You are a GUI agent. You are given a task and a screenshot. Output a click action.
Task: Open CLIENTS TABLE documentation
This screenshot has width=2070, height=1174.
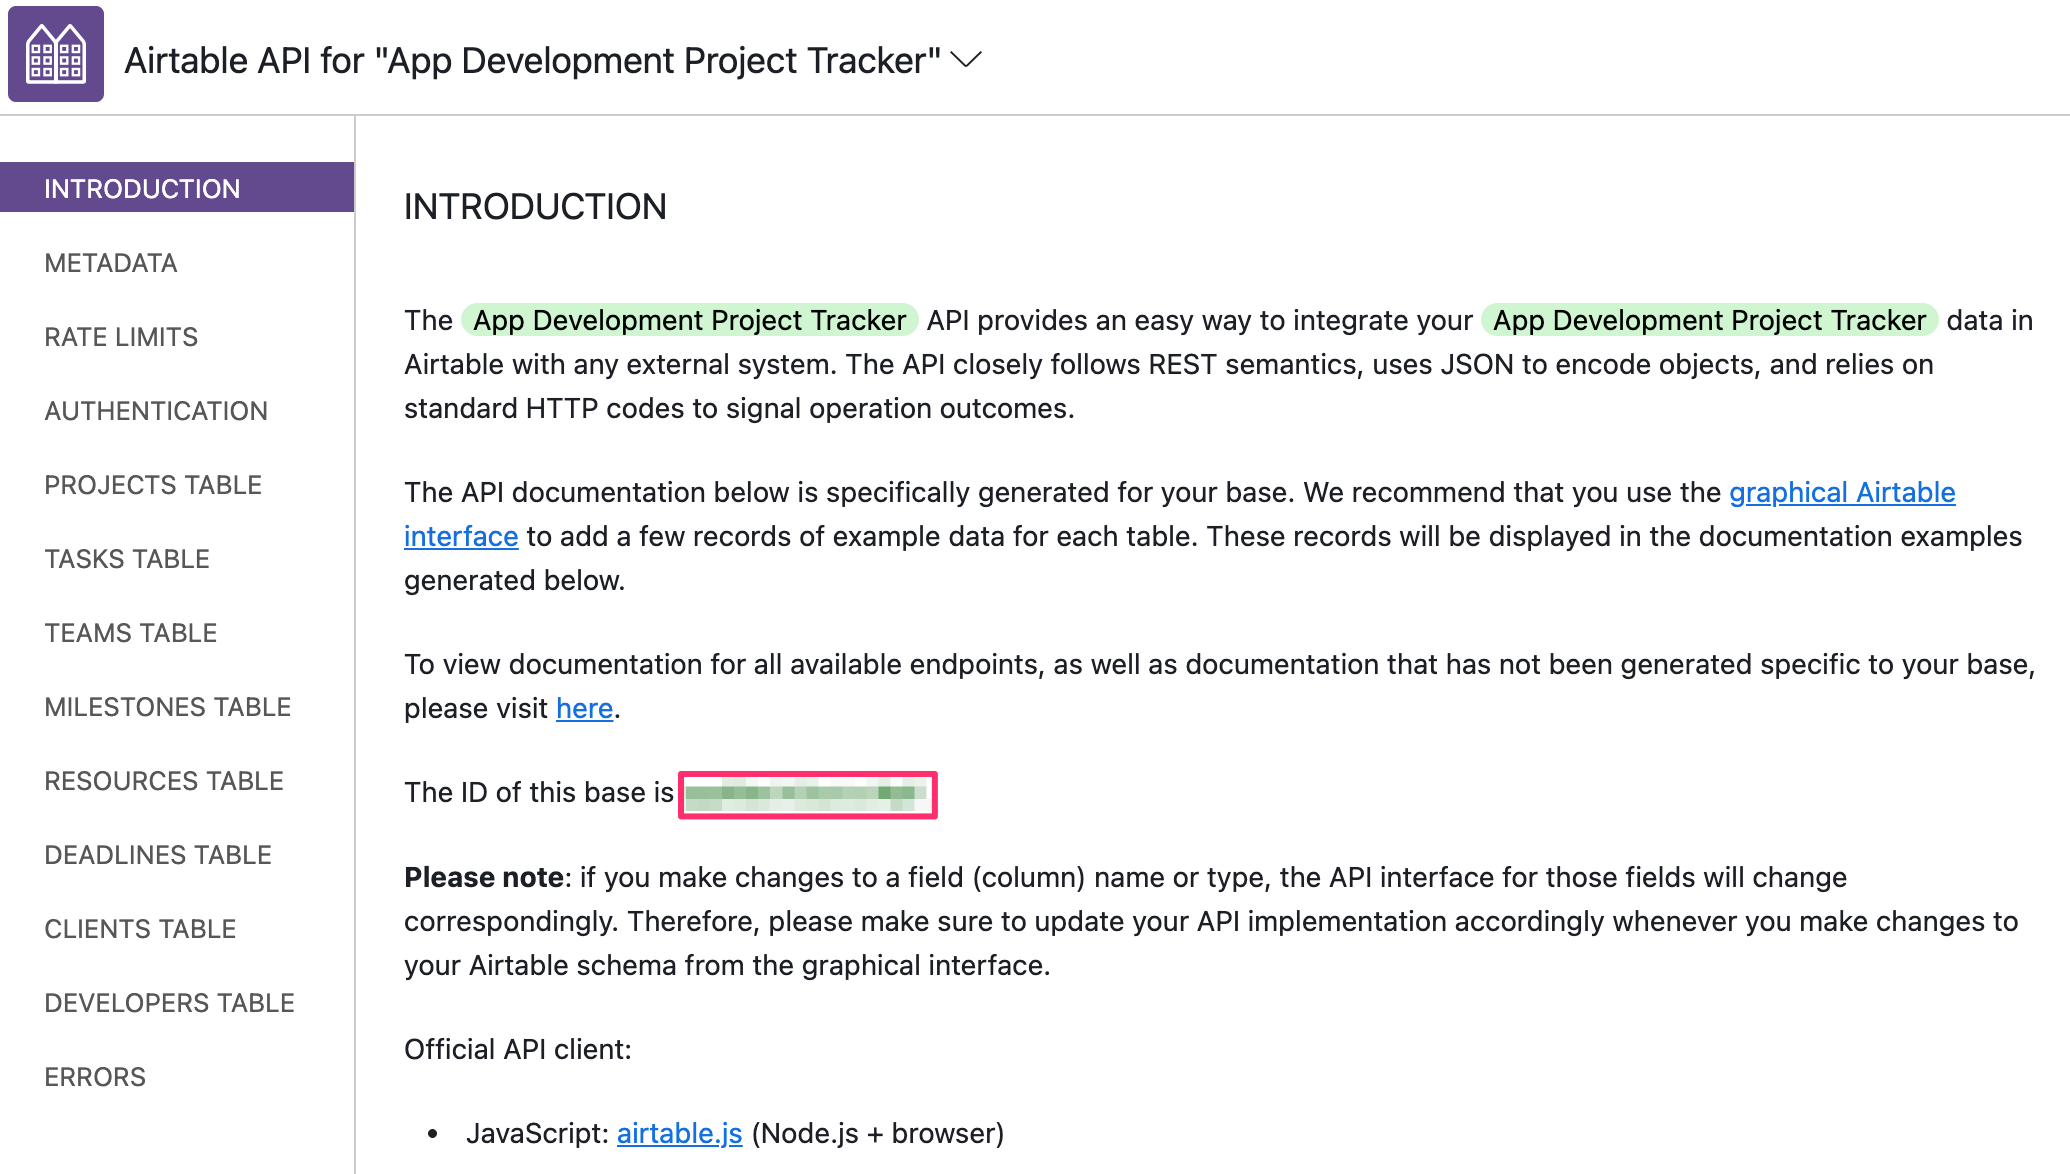pos(140,929)
